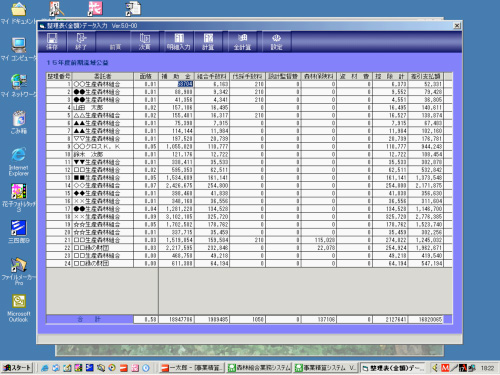Open the pink 花 shortcut on desktop
500x375 pixels.
[95, 9]
